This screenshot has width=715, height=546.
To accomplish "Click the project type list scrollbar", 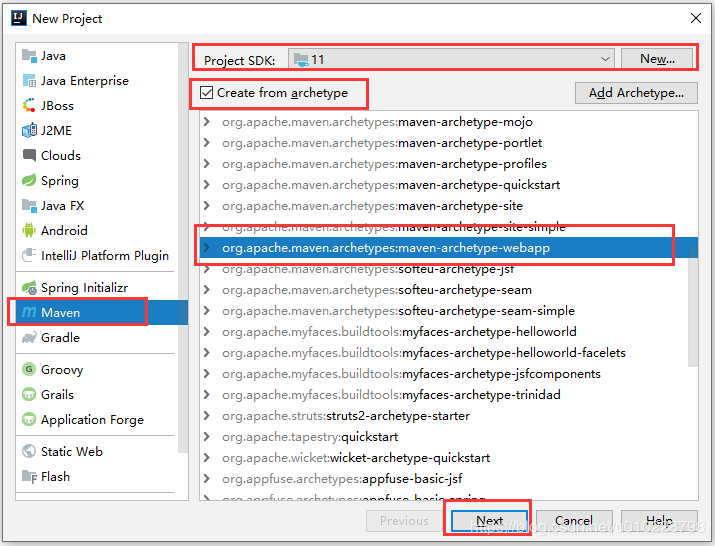I will [183, 248].
